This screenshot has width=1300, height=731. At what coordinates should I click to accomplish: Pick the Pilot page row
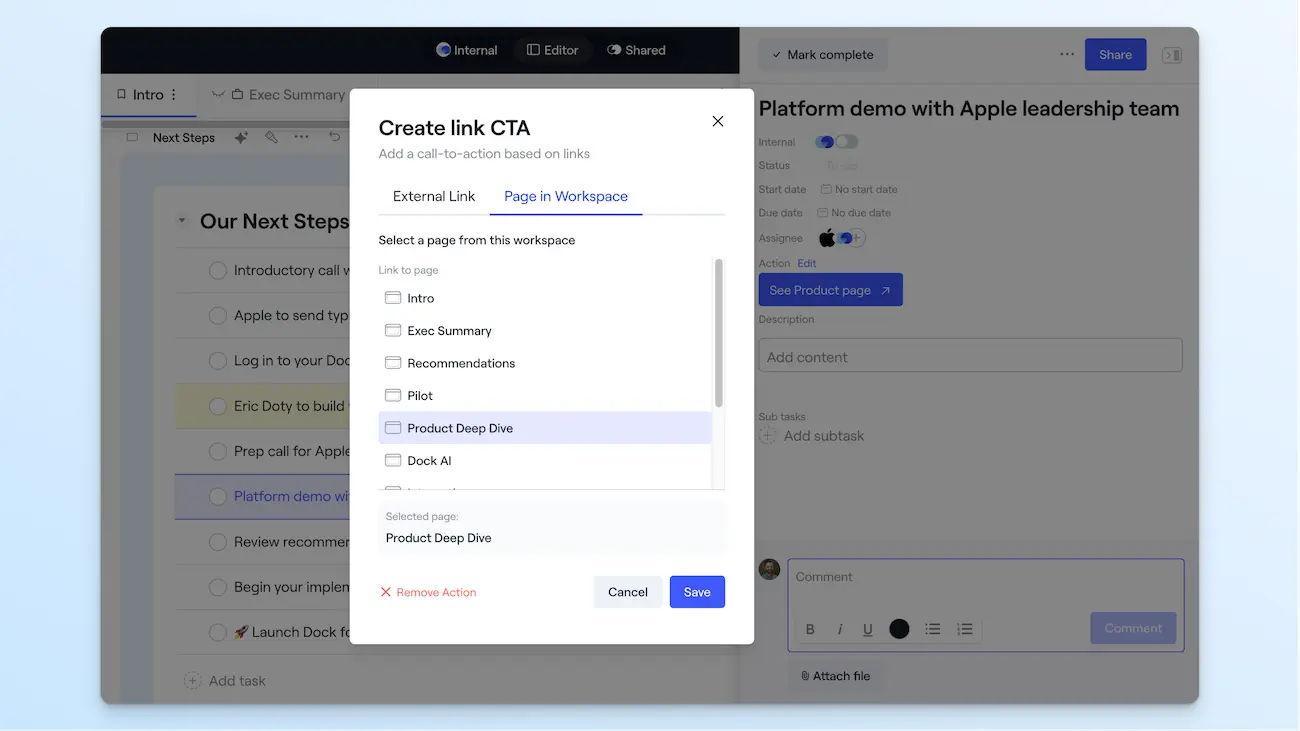pos(545,396)
